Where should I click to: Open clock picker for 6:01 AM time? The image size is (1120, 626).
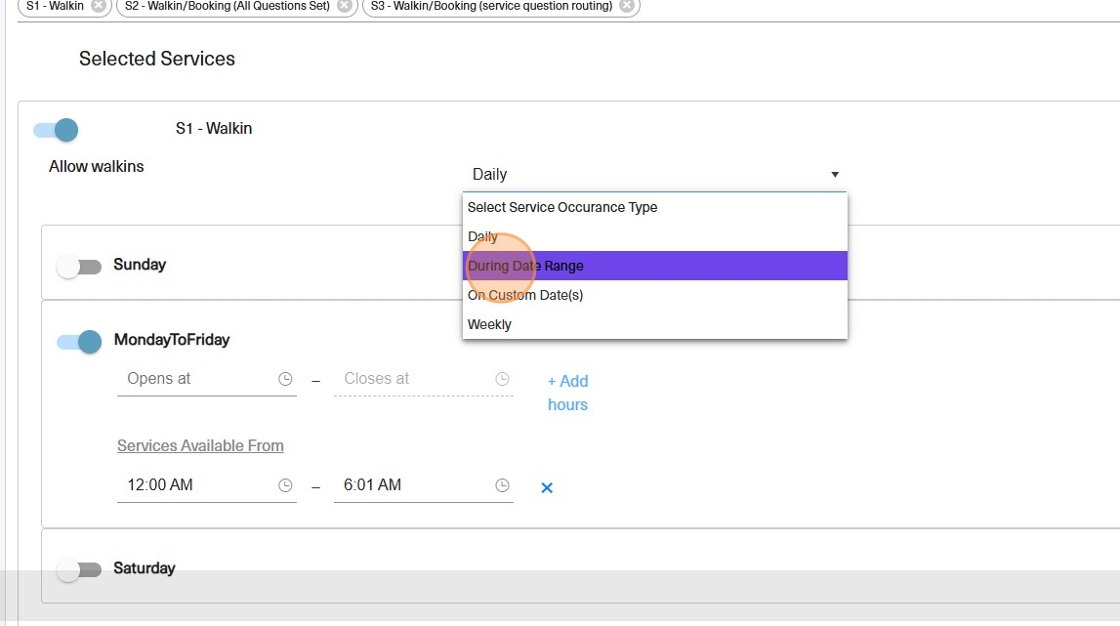pyautogui.click(x=502, y=486)
